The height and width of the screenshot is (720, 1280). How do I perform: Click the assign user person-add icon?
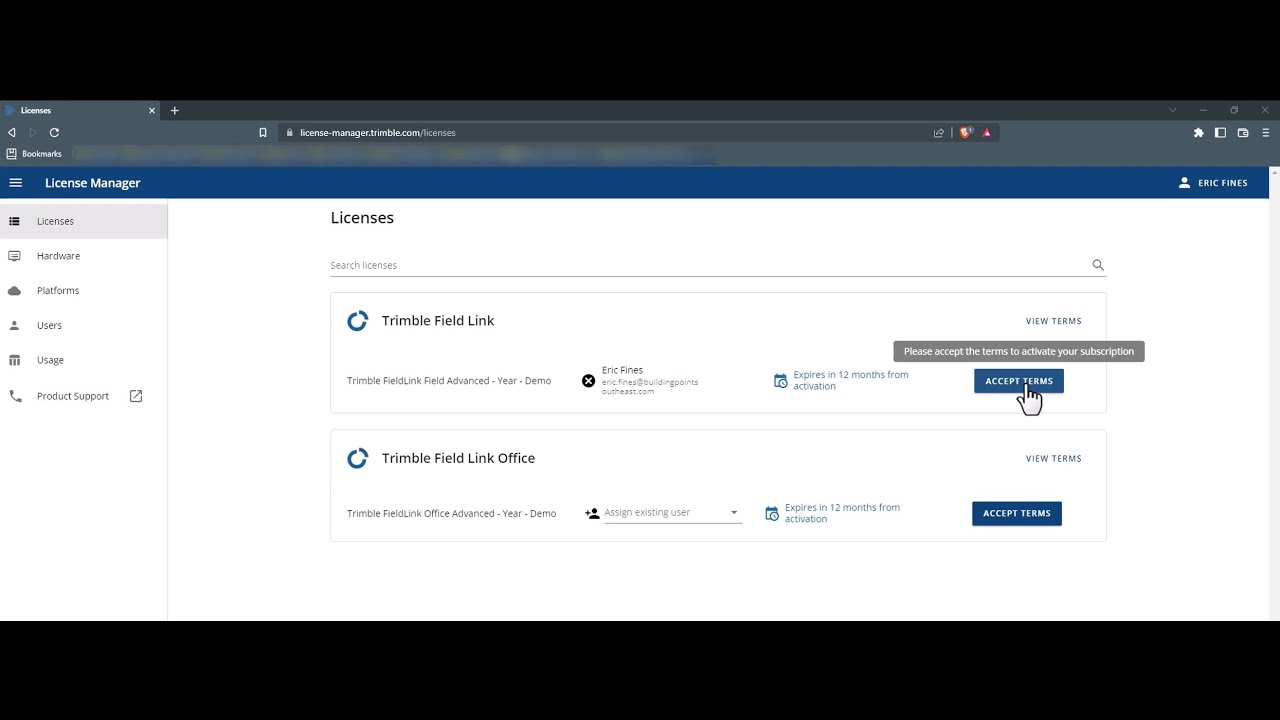[592, 513]
